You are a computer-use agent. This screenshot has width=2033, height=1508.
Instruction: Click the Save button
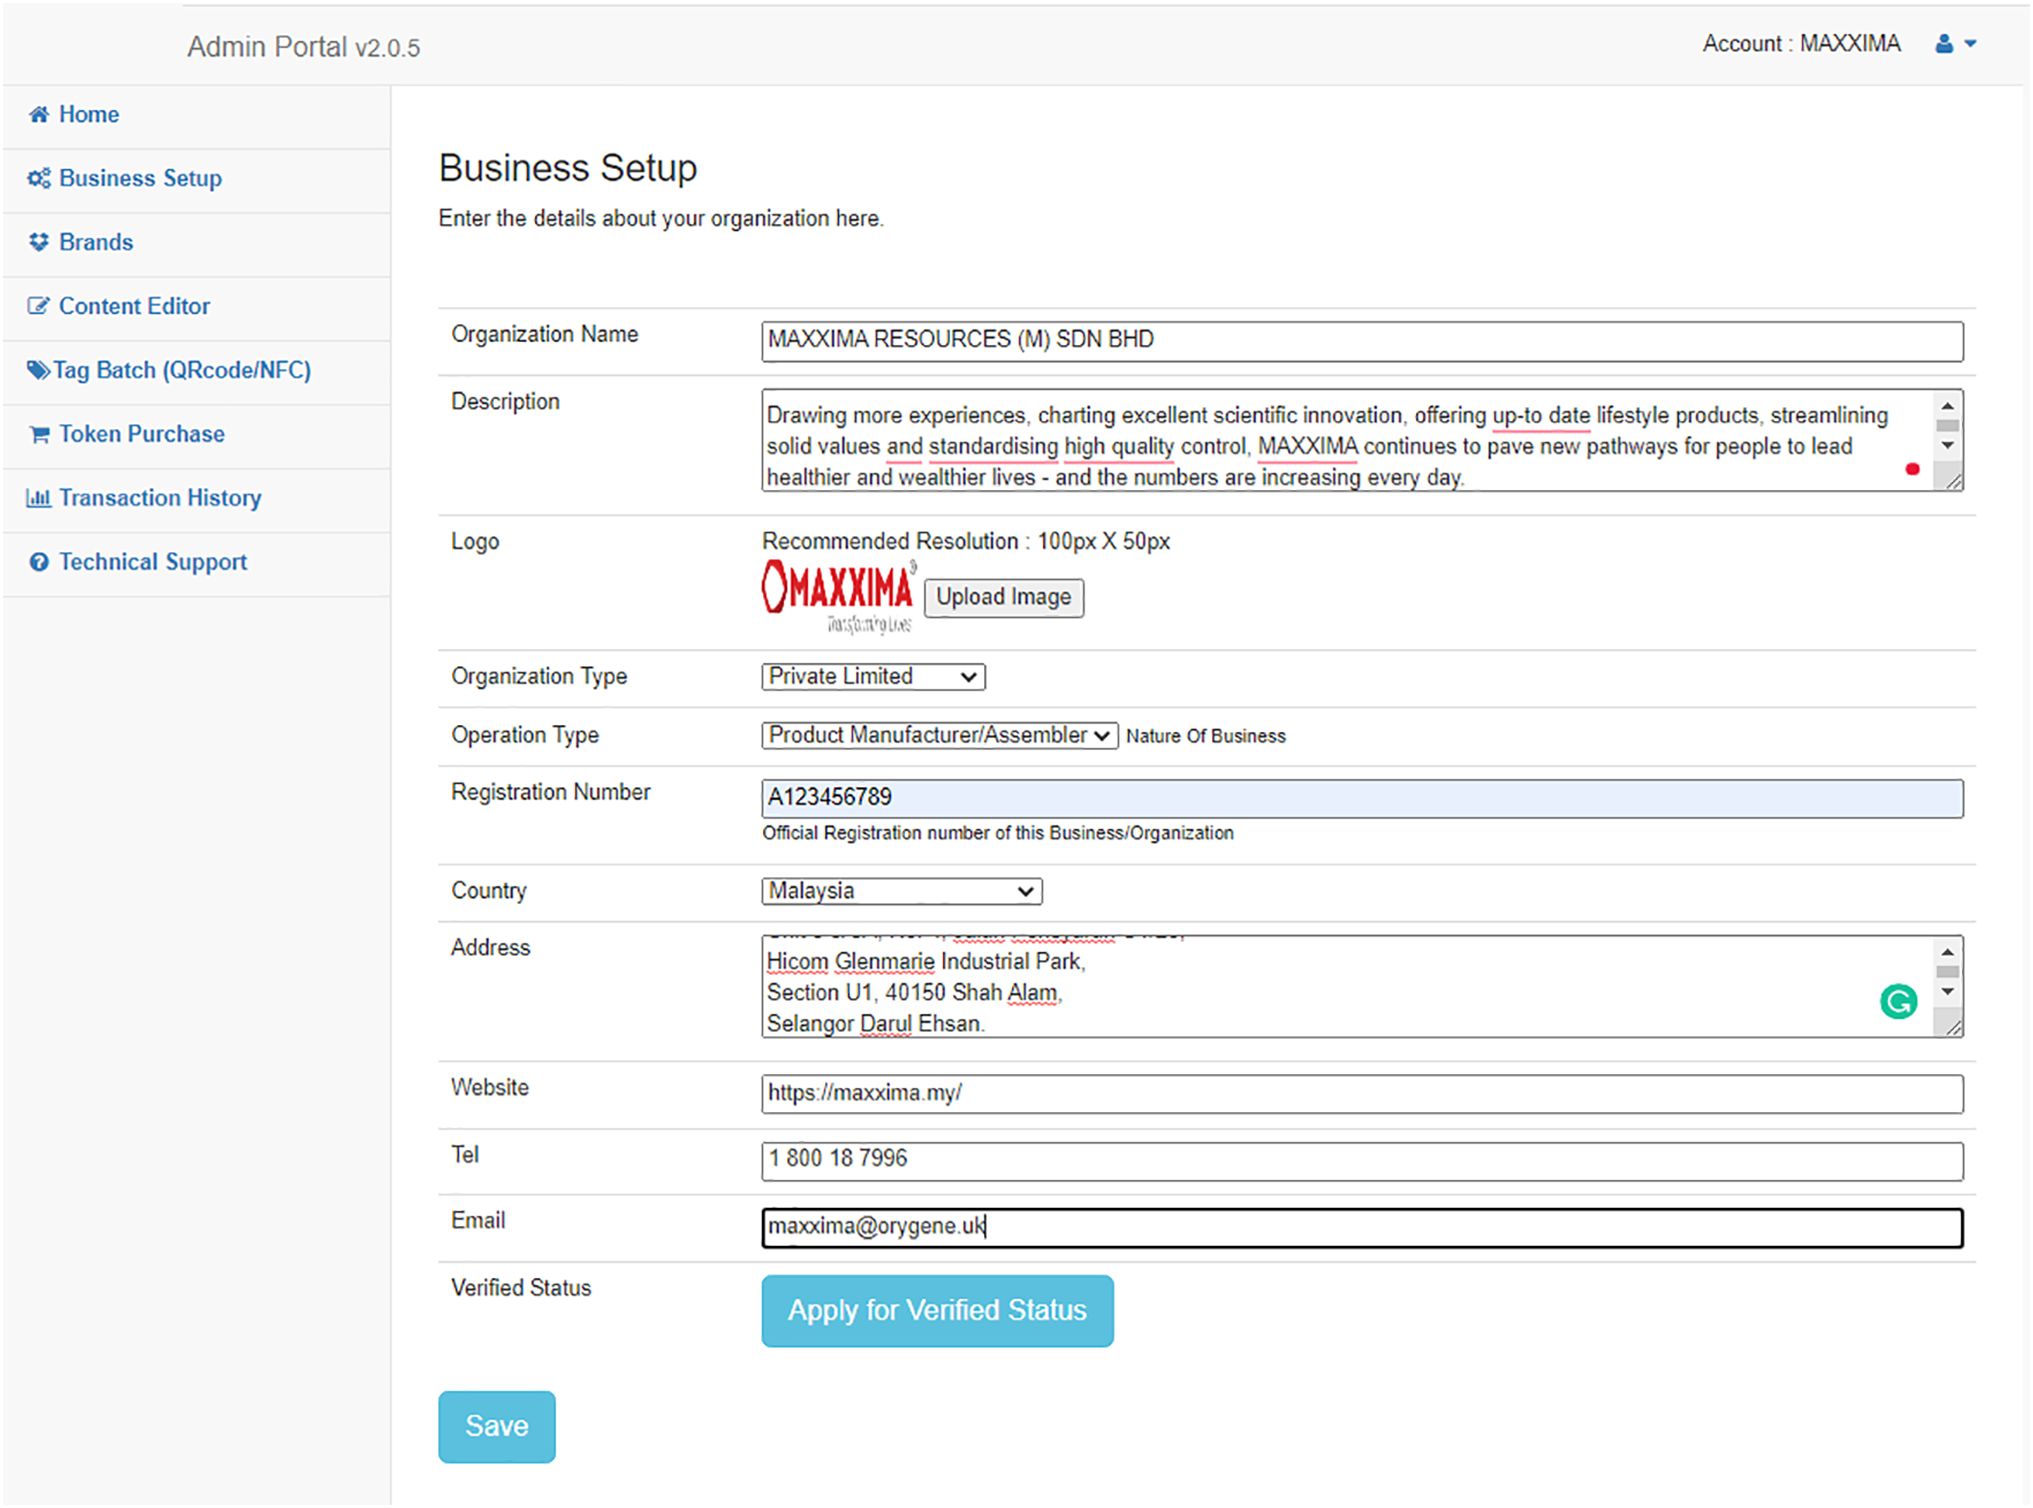[x=496, y=1427]
